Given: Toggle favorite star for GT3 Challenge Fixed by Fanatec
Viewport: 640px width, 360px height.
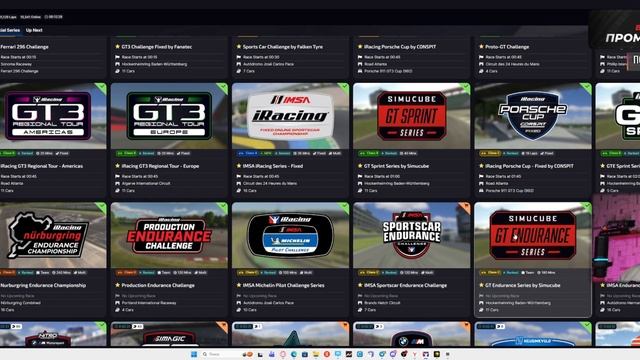Looking at the screenshot, I should (x=118, y=47).
